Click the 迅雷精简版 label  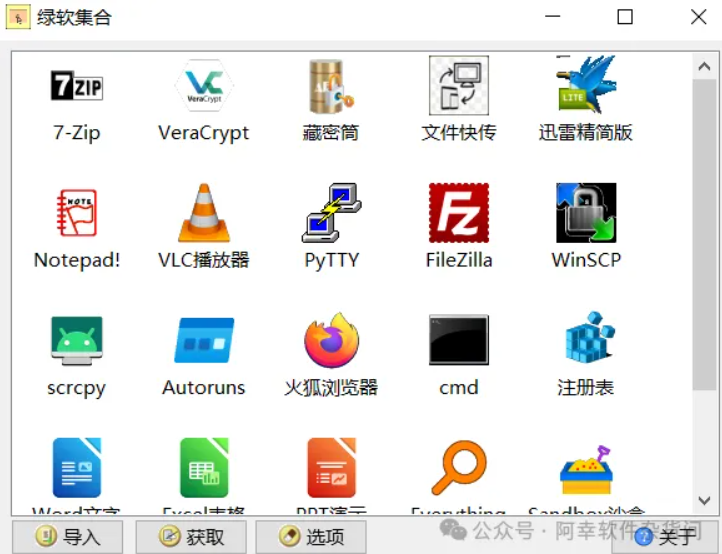pyautogui.click(x=586, y=133)
